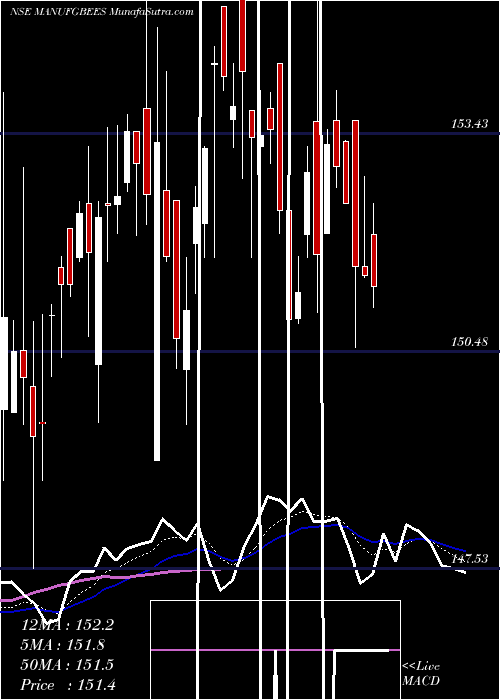The height and width of the screenshot is (700, 500).
Task: Click the 153.43 price level label
Action: tap(470, 124)
